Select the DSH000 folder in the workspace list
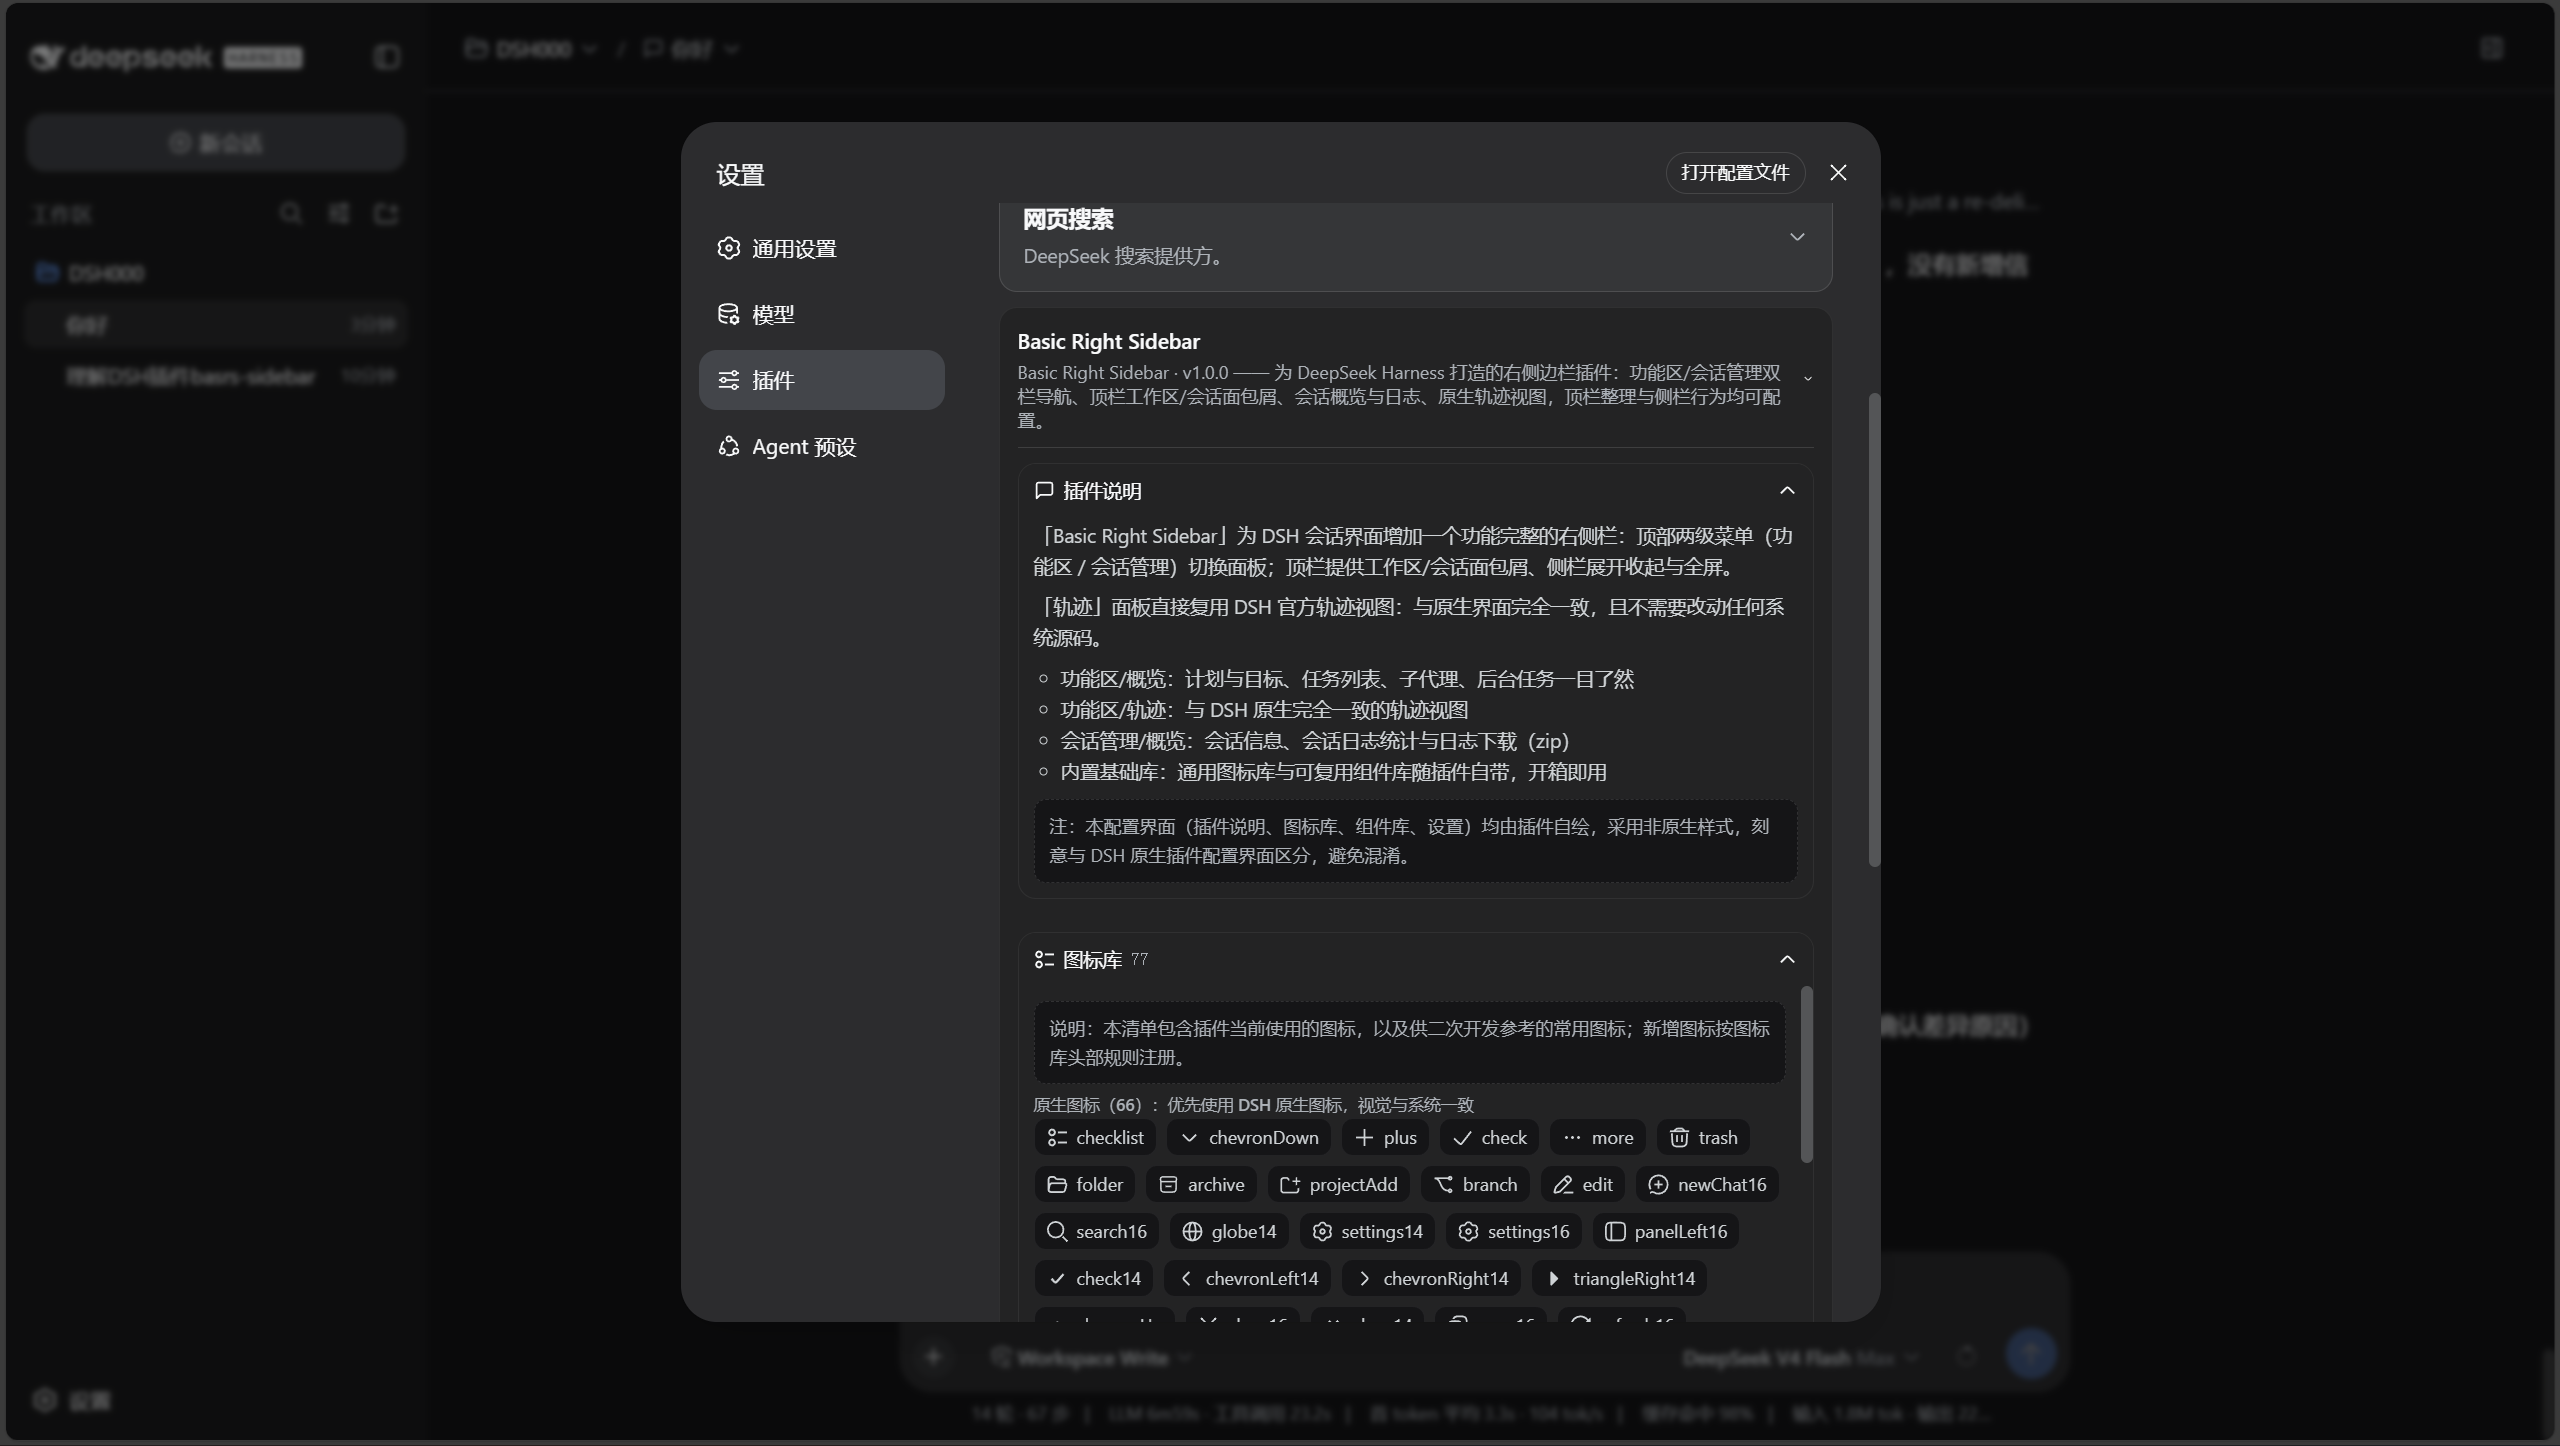The image size is (2560, 1446). (216, 272)
